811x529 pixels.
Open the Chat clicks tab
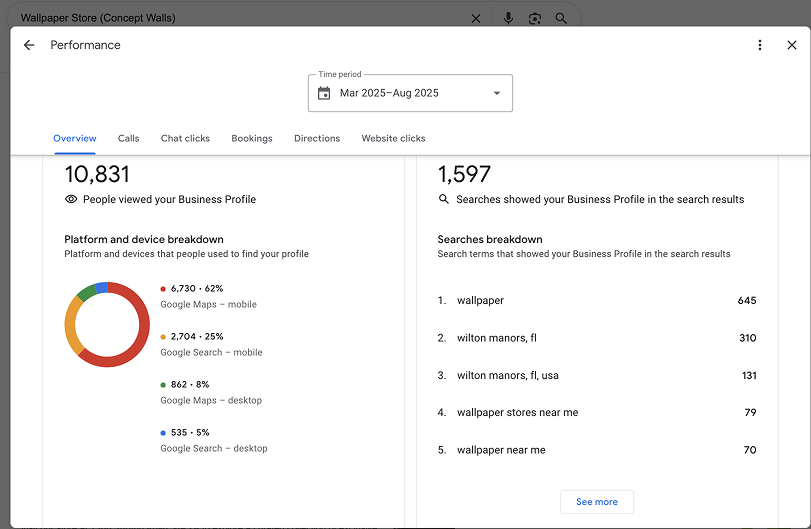tap(185, 138)
